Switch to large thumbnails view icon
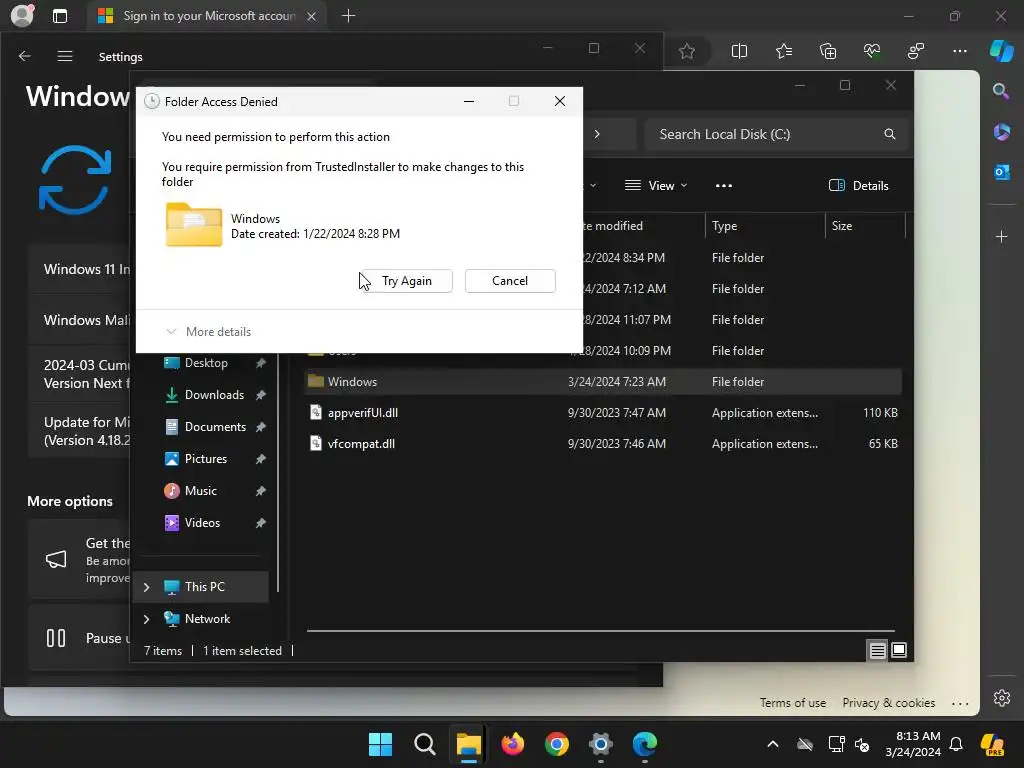This screenshot has height=768, width=1024. [x=899, y=650]
